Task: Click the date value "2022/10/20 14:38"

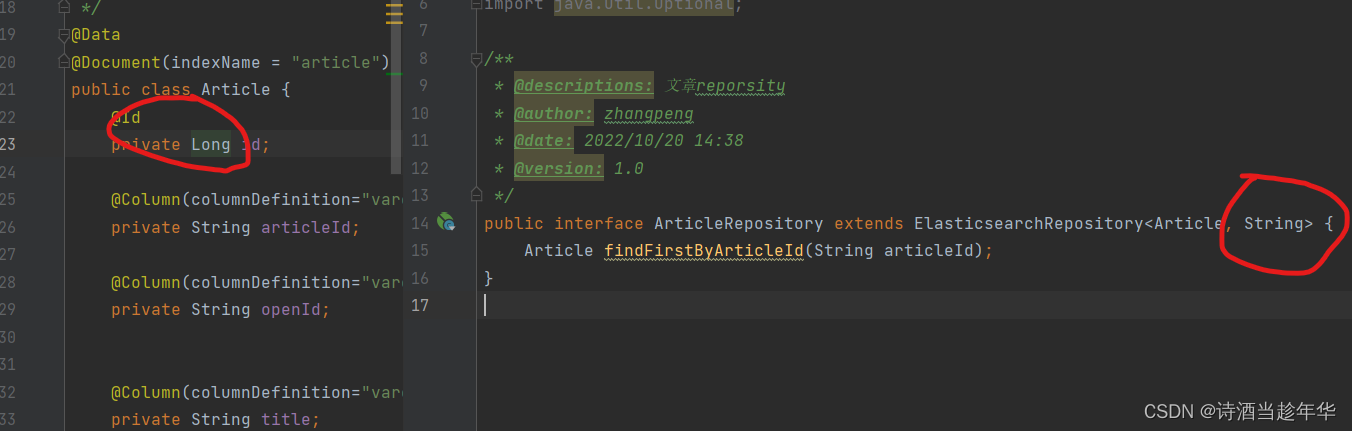Action: click(664, 141)
